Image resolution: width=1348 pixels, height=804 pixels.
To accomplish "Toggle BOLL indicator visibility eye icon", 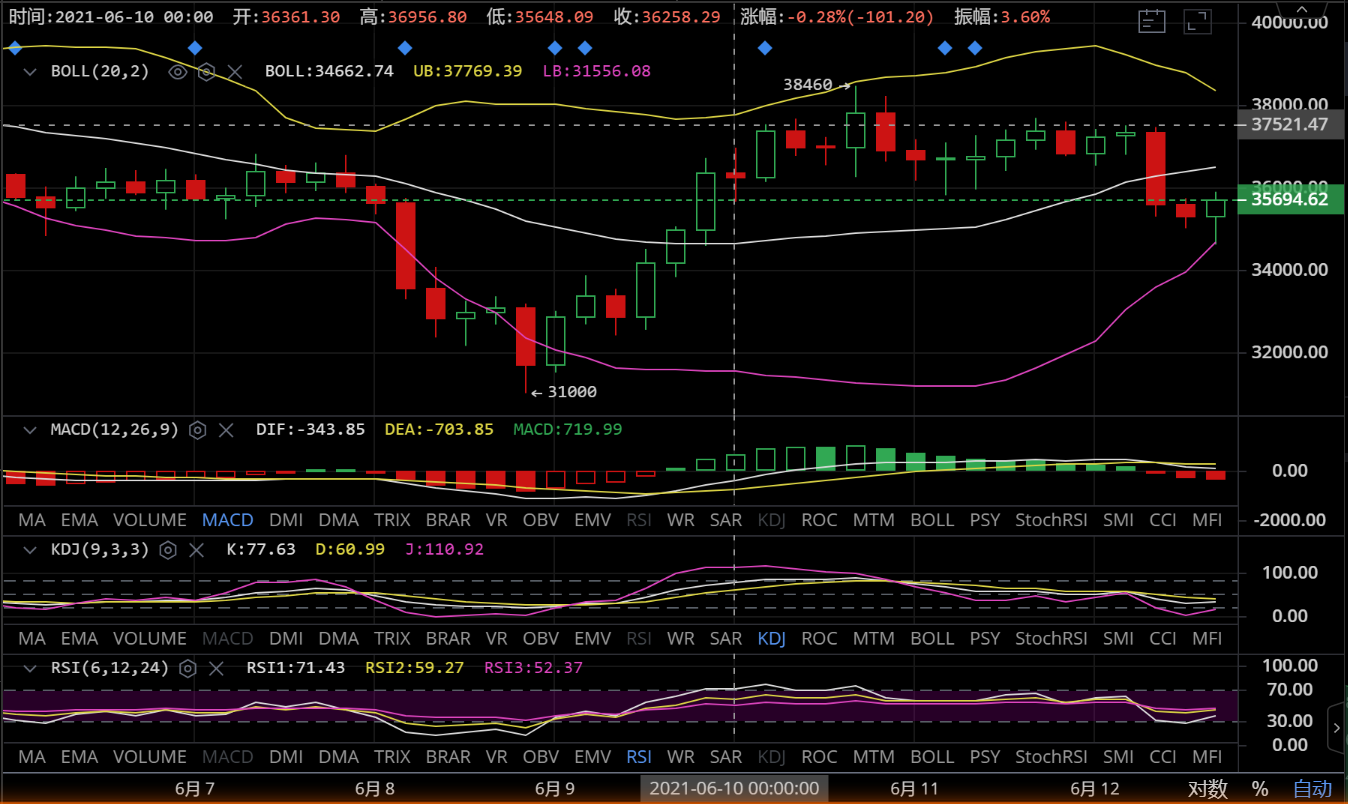I will pos(178,71).
